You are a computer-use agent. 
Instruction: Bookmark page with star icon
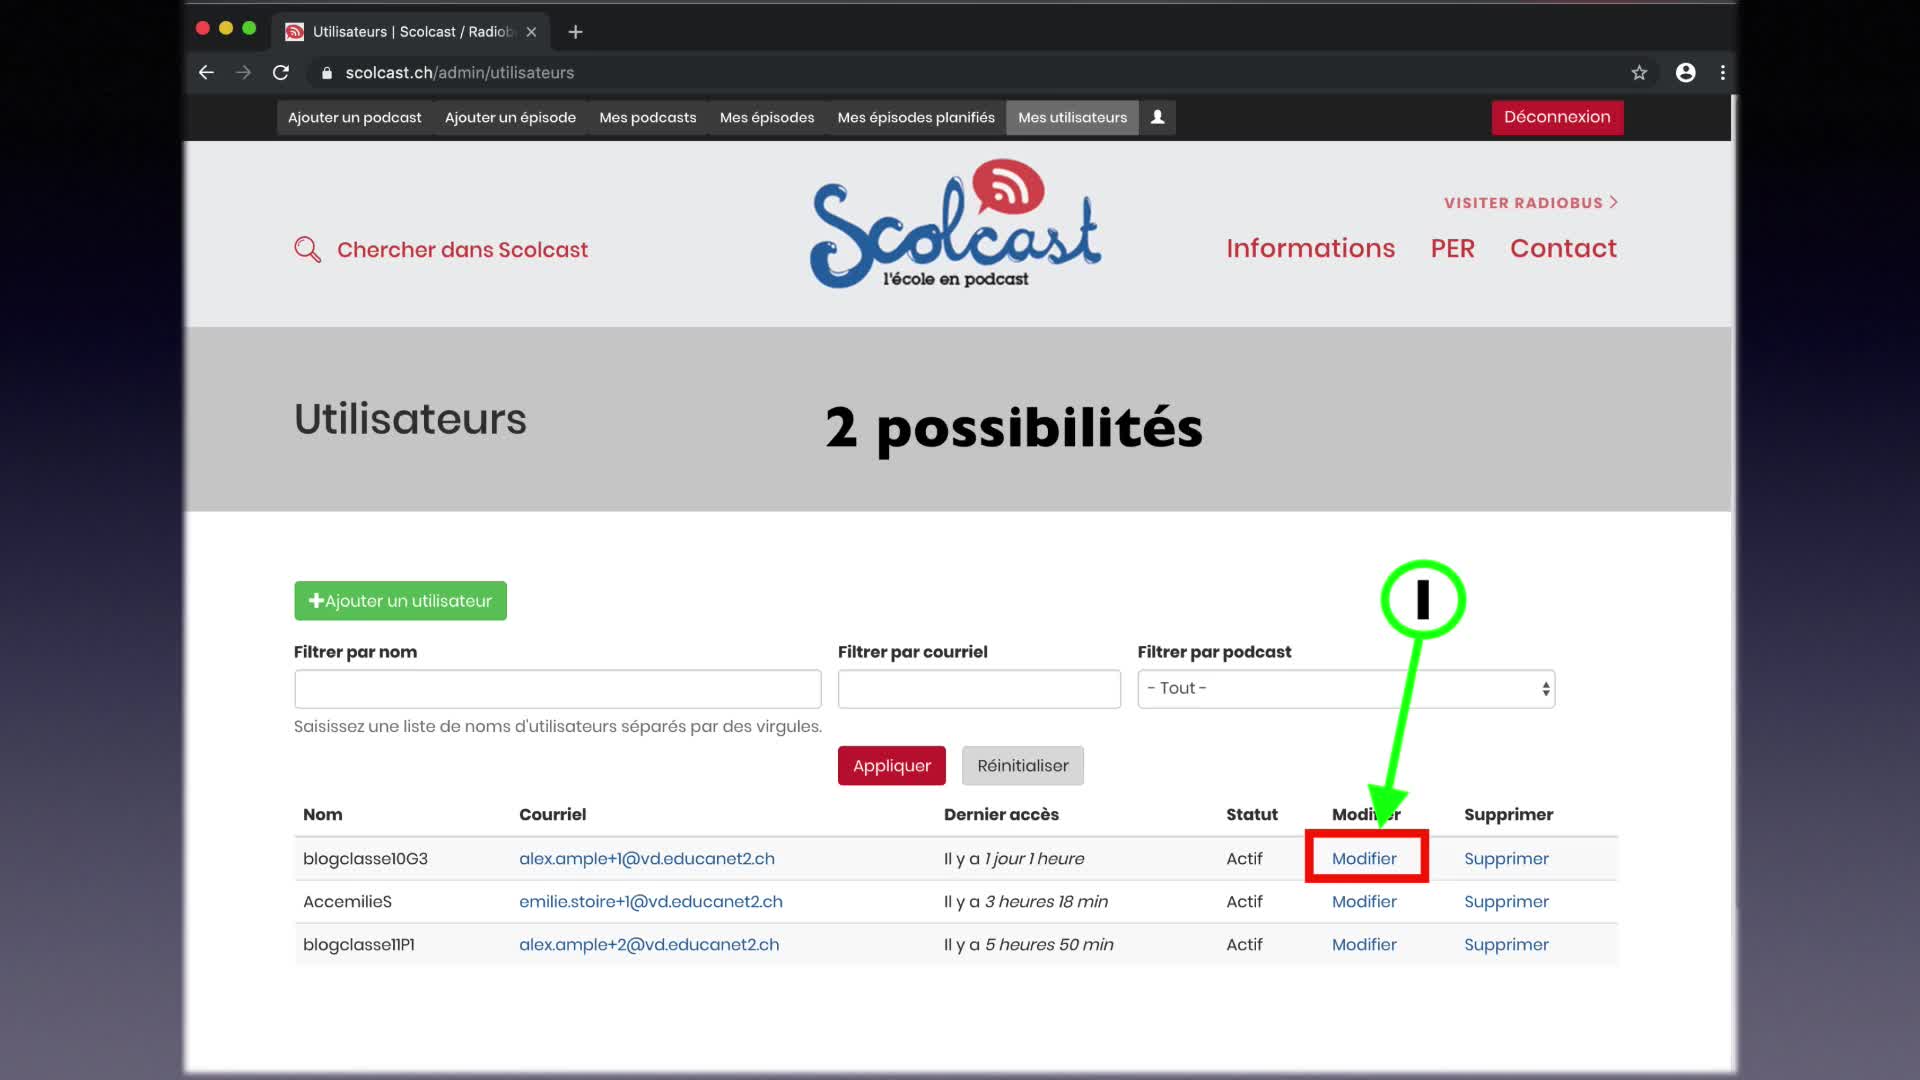tap(1639, 72)
